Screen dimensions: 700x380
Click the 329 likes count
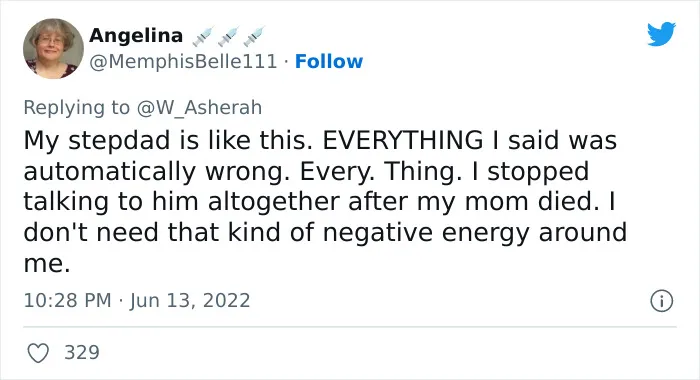point(82,352)
